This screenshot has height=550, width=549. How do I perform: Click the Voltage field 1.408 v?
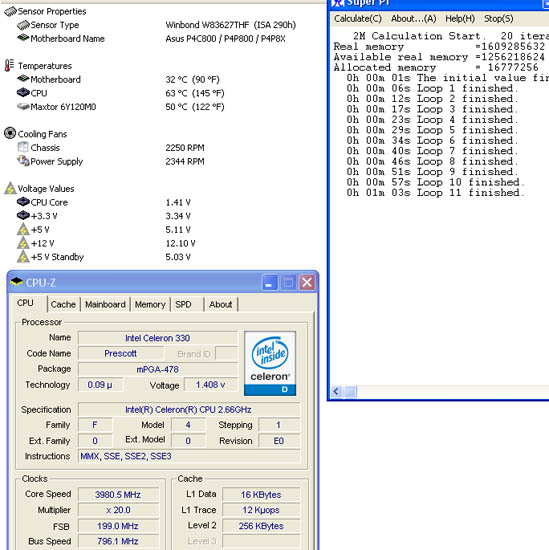pos(210,385)
